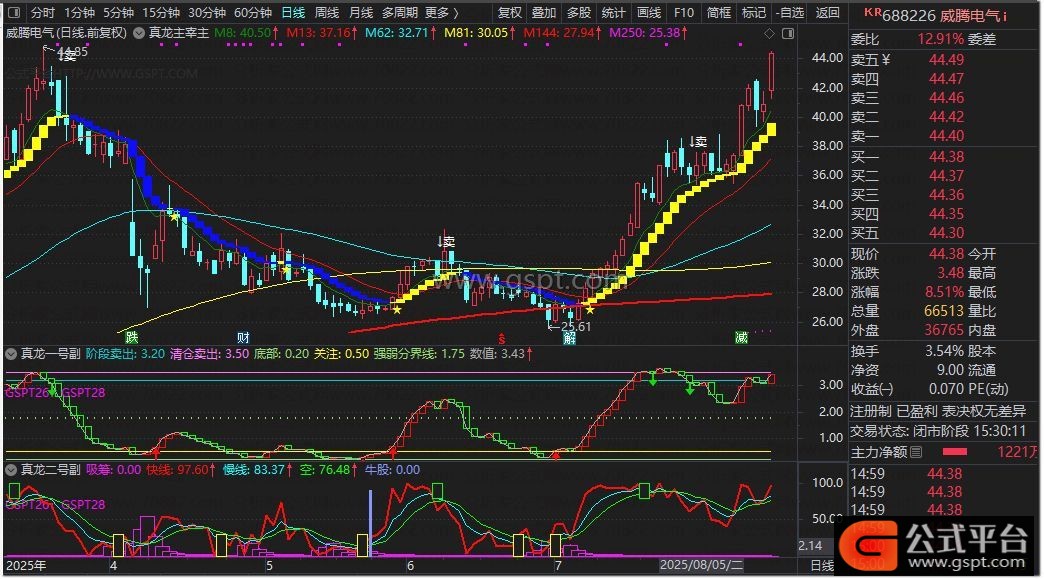Click the 减 event marker on the chart
1044x579 pixels.
coord(741,337)
